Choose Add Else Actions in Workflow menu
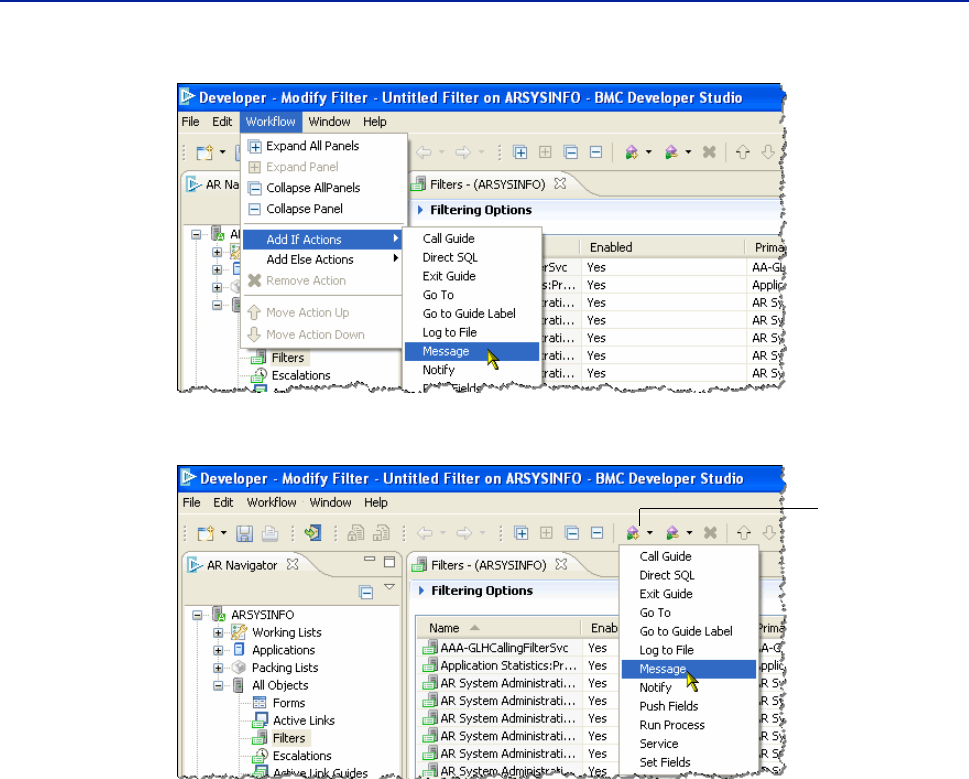 click(x=322, y=259)
